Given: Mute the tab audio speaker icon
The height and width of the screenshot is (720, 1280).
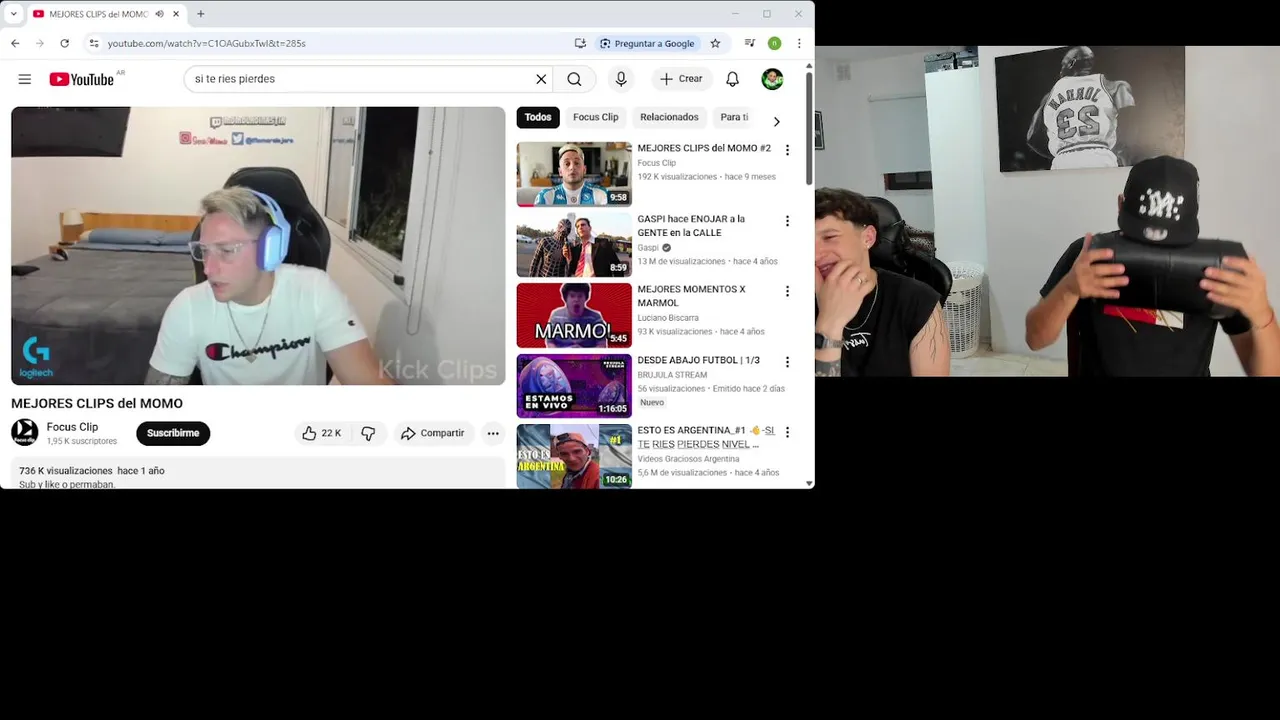Looking at the screenshot, I should 160,14.
